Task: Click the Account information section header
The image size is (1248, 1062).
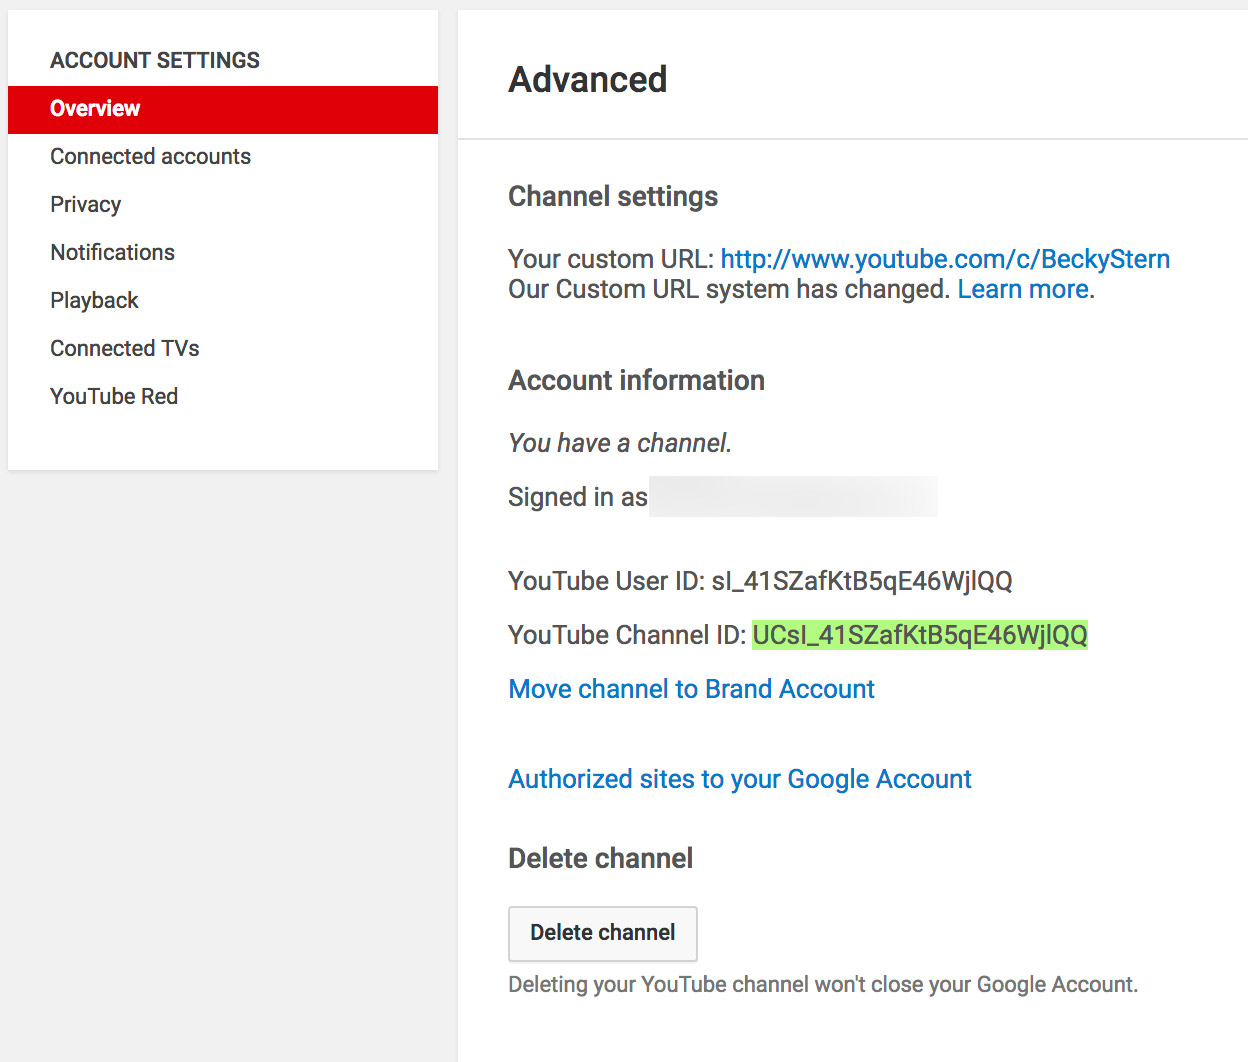Action: [636, 380]
